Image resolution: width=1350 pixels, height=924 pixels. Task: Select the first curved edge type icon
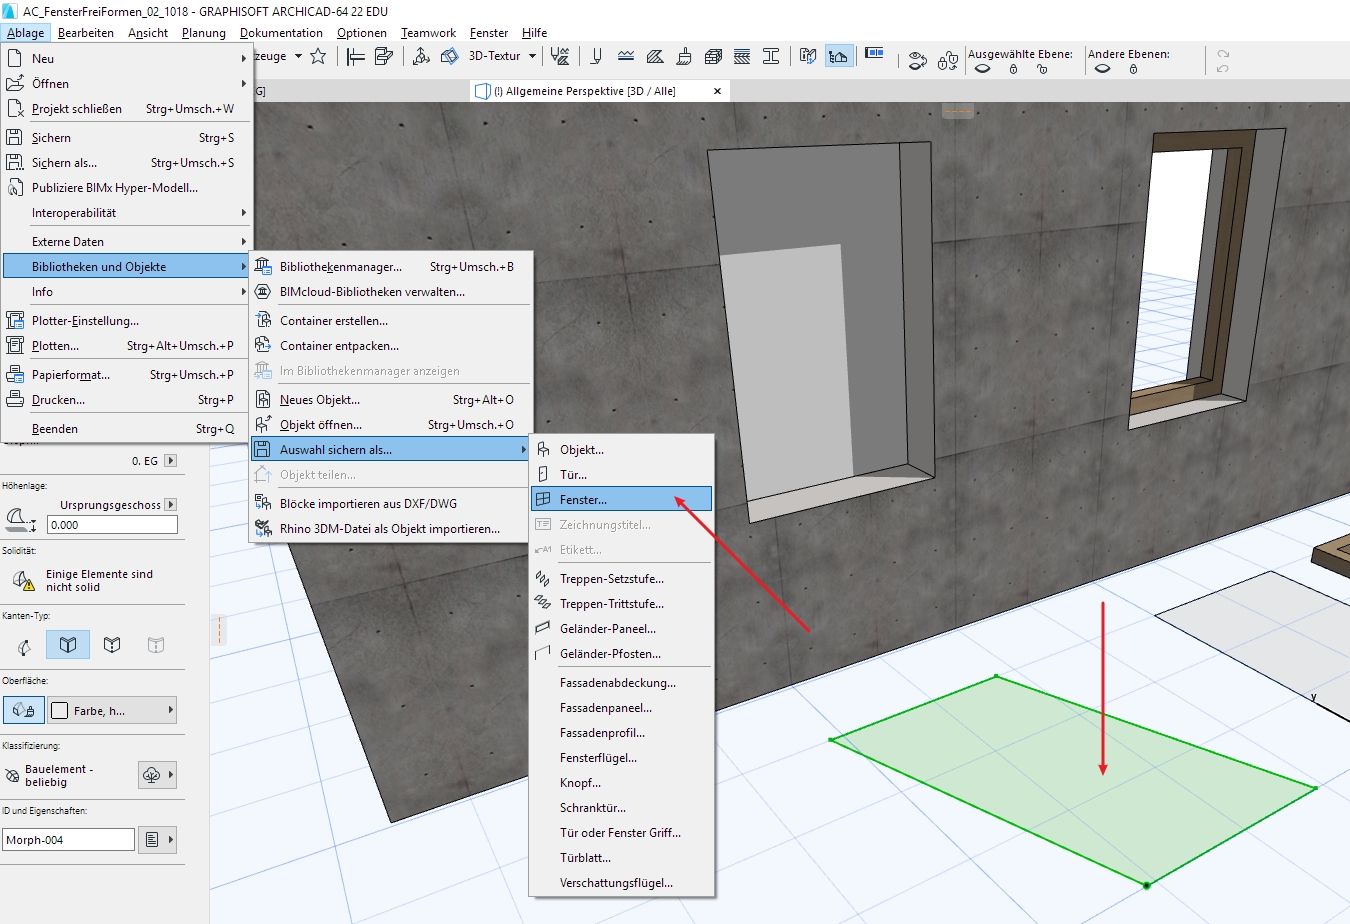pos(24,646)
